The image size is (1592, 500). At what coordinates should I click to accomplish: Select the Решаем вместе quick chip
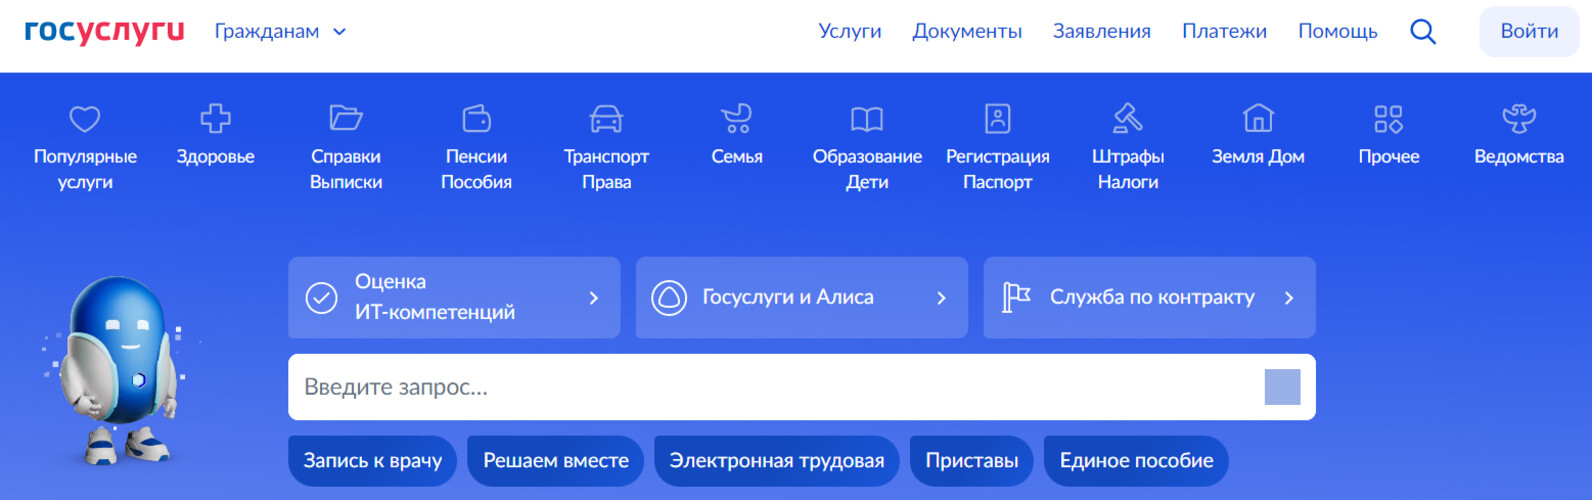556,461
